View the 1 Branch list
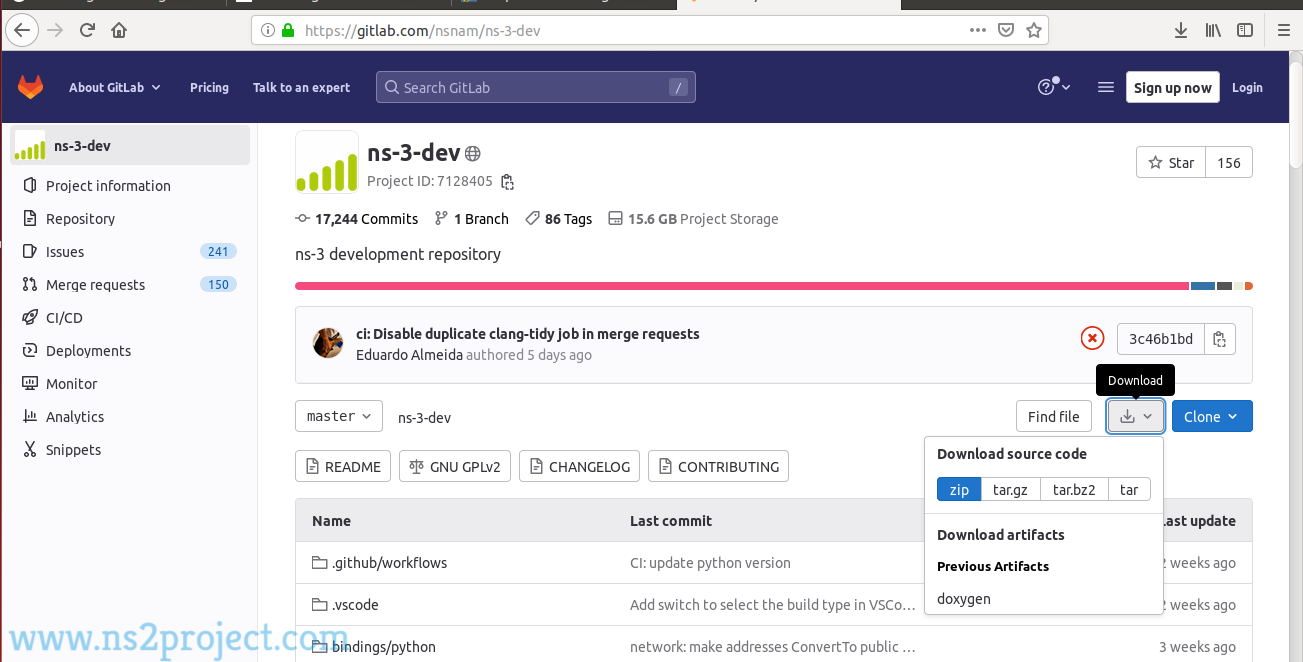1303x662 pixels. tap(472, 219)
